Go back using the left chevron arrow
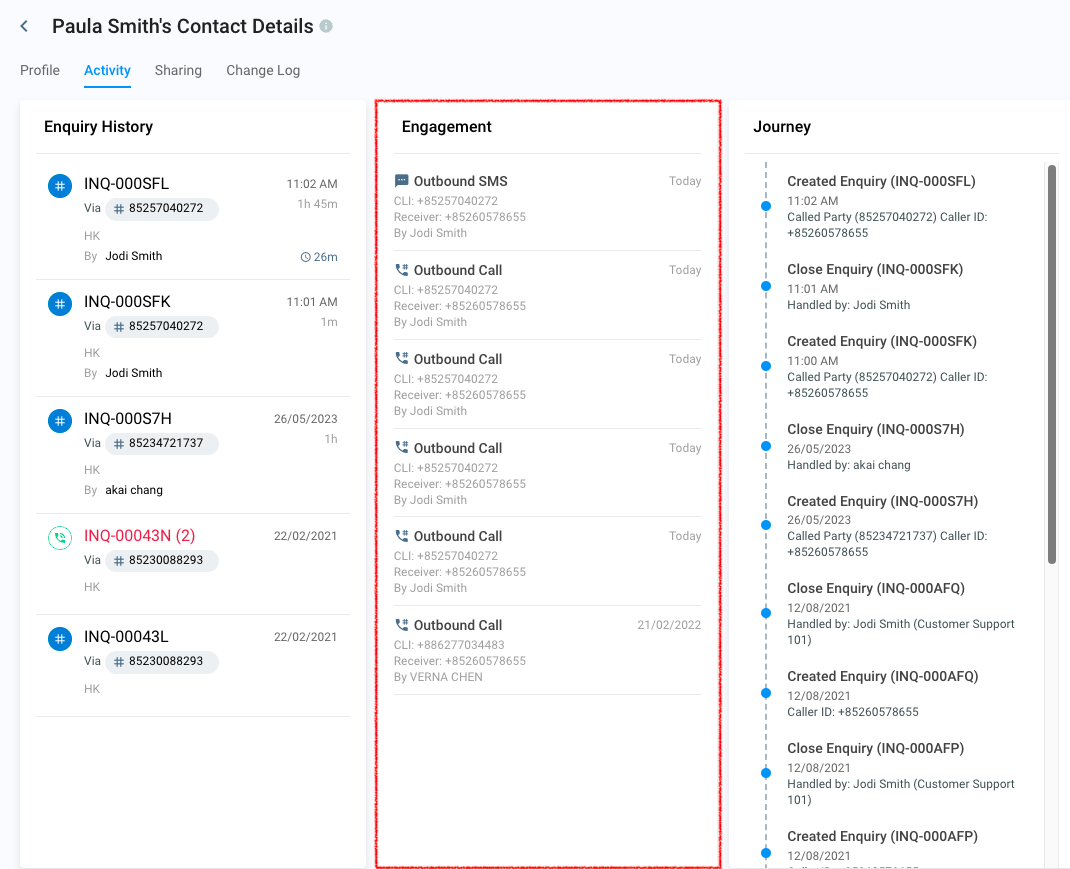 tap(25, 27)
